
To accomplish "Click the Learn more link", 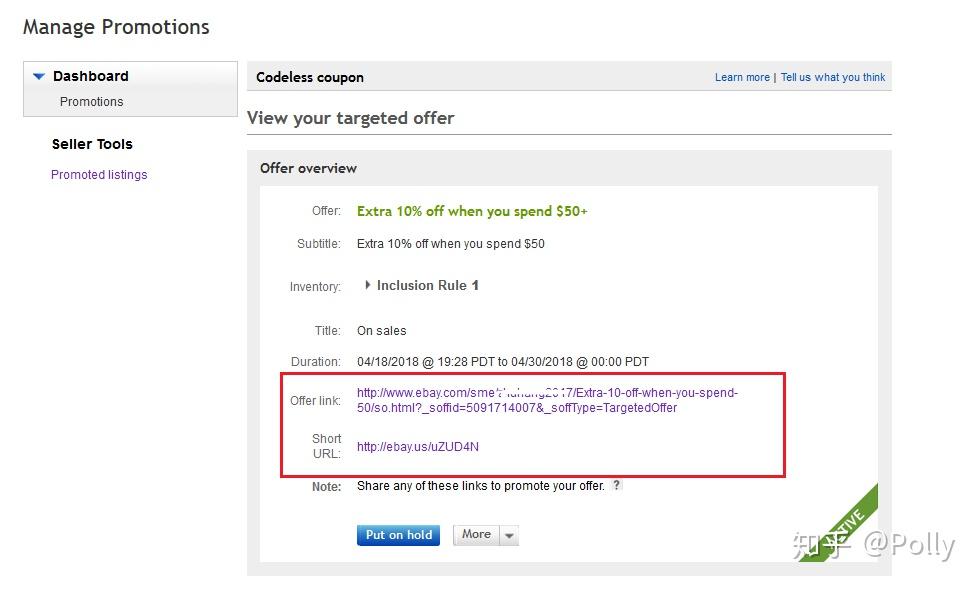I will pyautogui.click(x=742, y=78).
